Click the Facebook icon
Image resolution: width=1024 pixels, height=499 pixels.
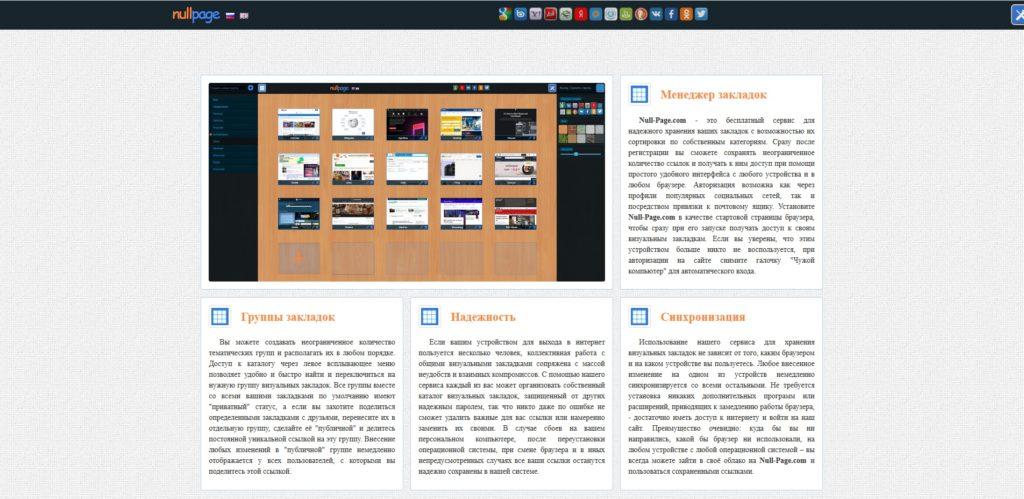coord(671,14)
